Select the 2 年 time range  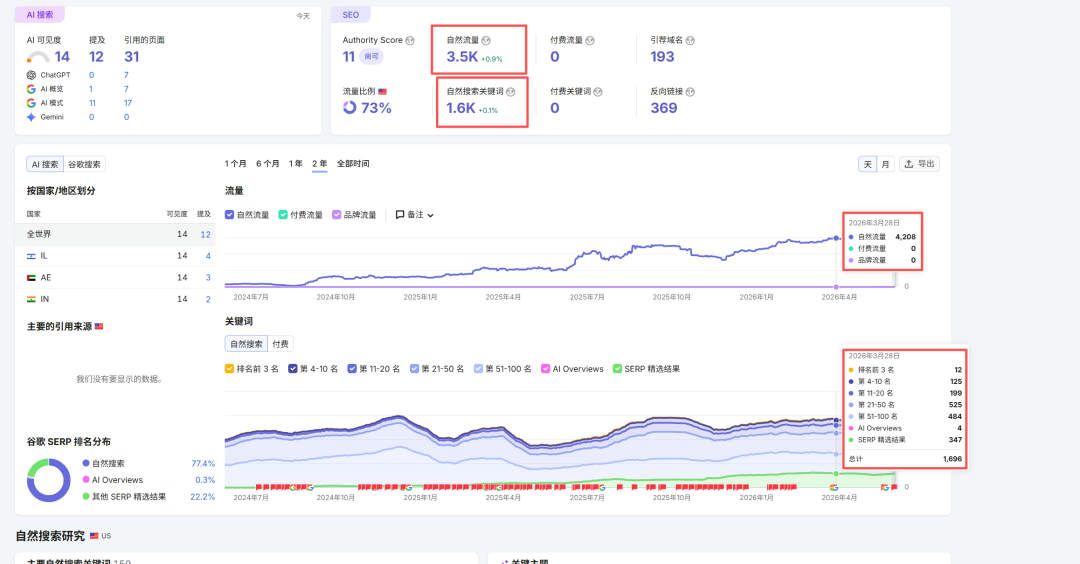pos(320,164)
